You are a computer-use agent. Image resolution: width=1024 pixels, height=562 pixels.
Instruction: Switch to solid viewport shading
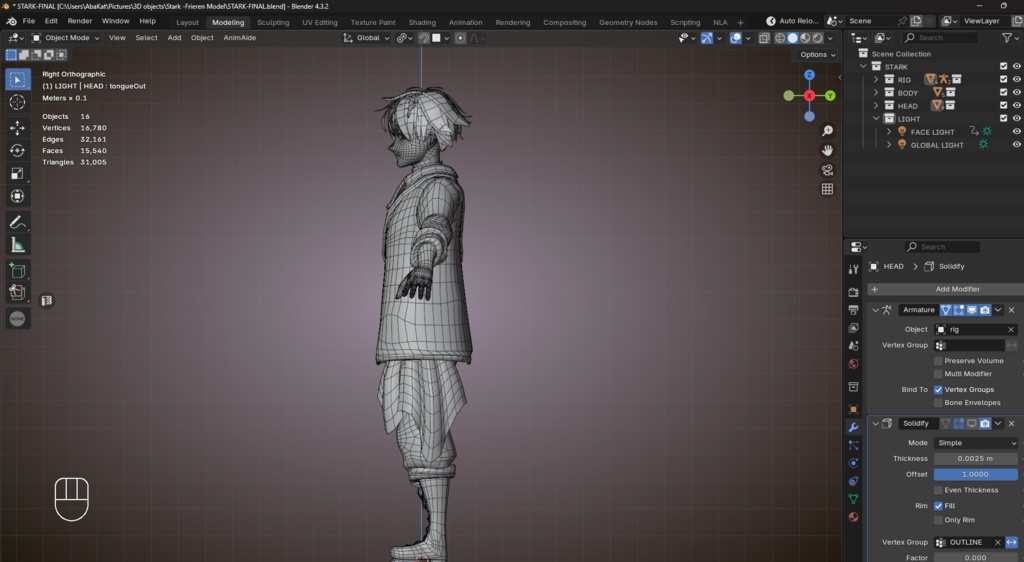point(792,38)
